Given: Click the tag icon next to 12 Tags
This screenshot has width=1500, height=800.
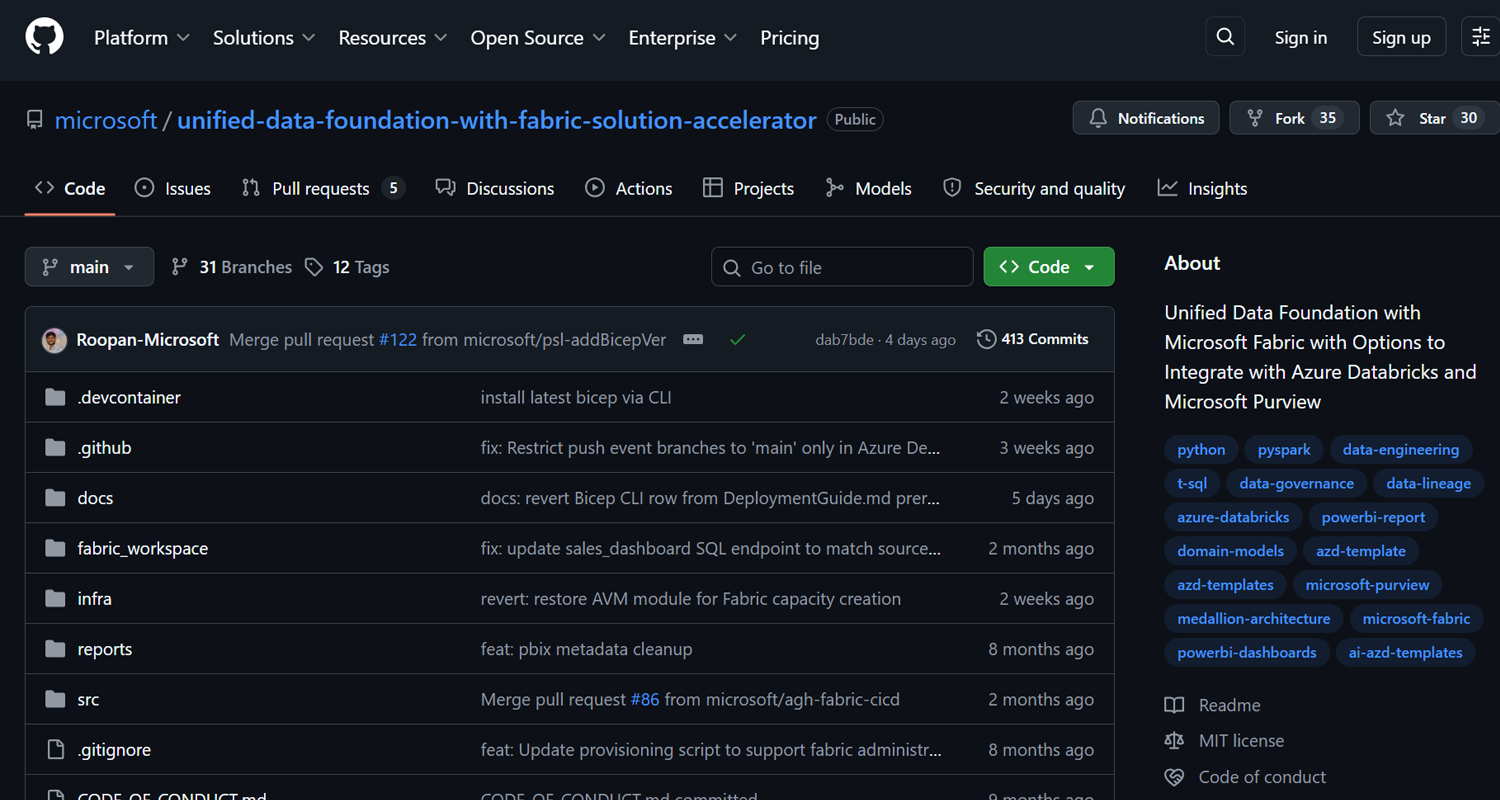Looking at the screenshot, I should (x=314, y=267).
